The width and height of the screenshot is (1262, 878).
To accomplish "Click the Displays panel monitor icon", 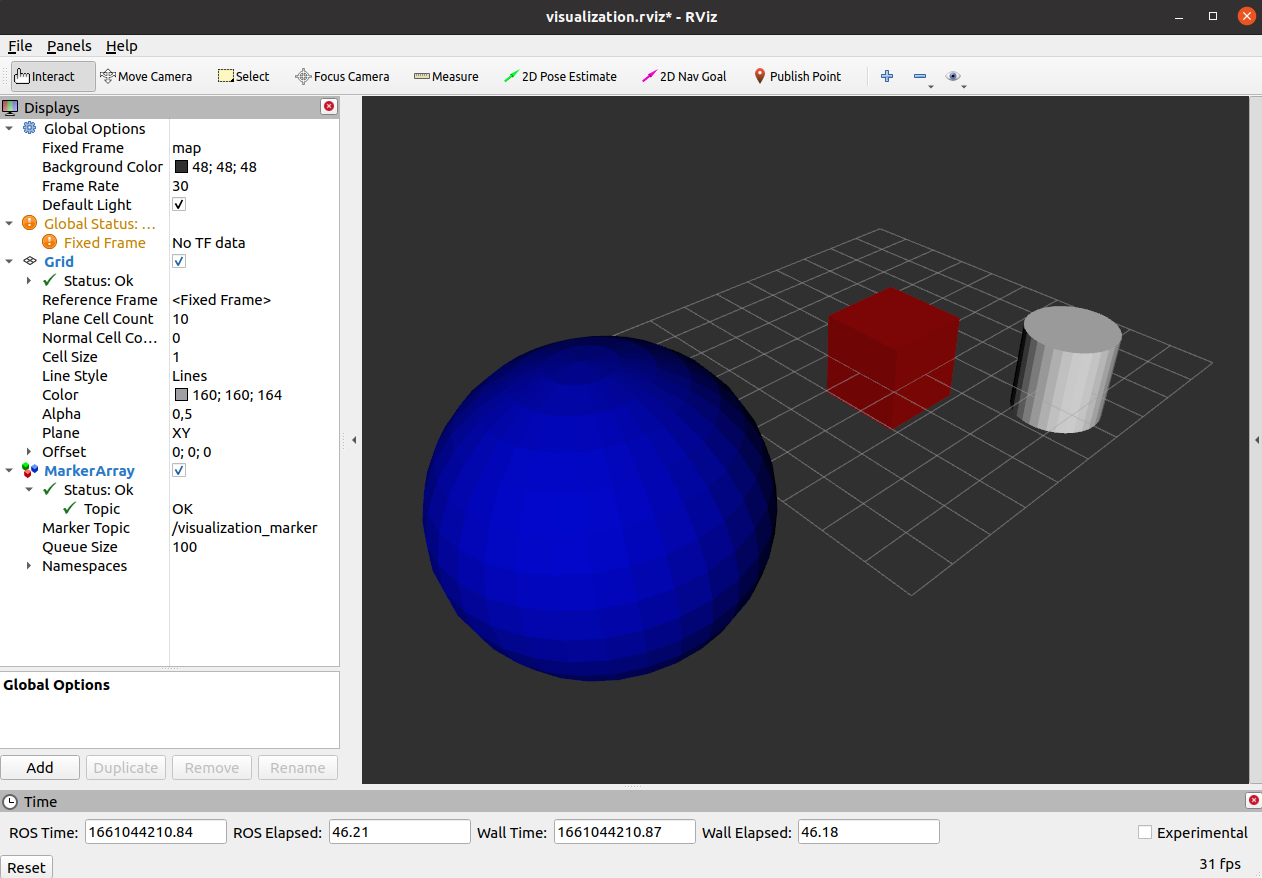I will coord(10,107).
